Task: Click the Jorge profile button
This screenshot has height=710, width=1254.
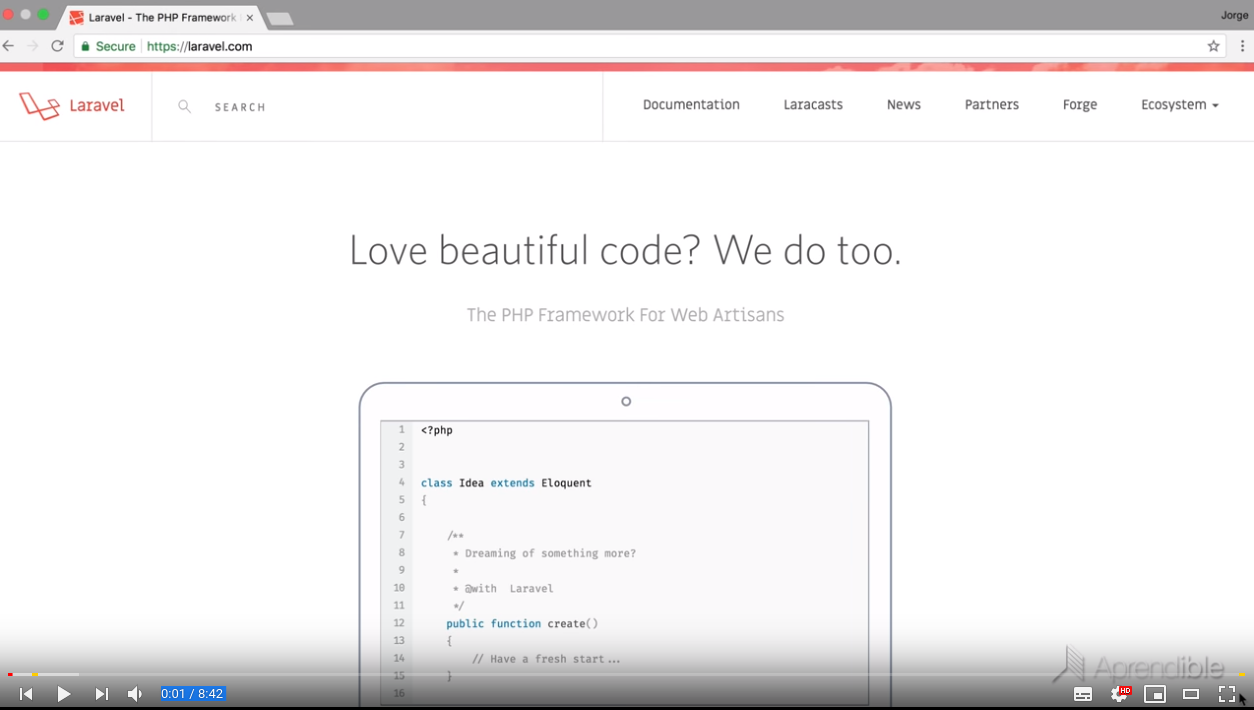Action: point(1235,15)
